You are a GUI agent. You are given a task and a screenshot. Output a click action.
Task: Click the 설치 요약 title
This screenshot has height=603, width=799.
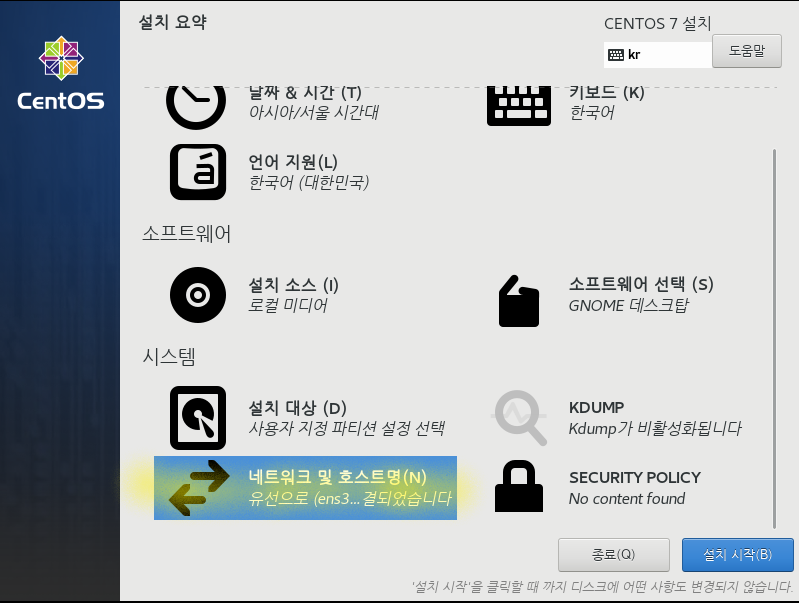tap(173, 22)
